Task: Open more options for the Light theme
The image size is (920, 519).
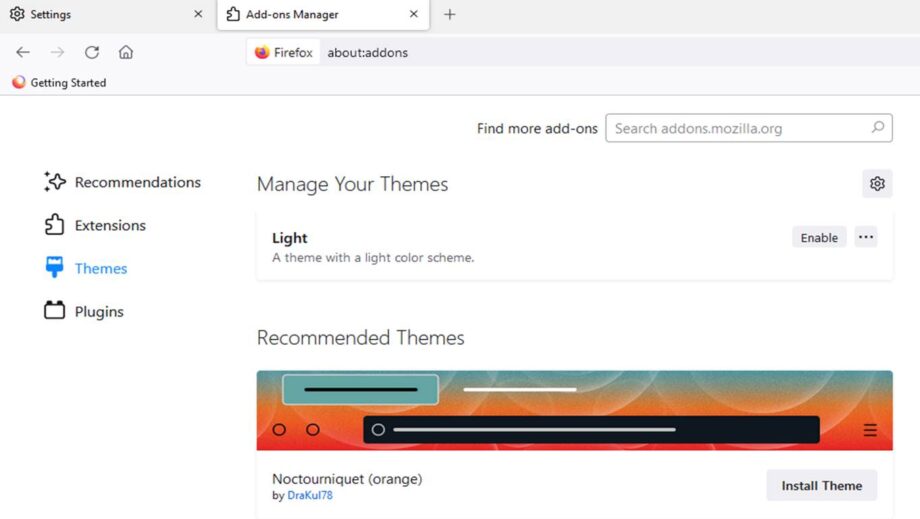Action: (x=866, y=237)
